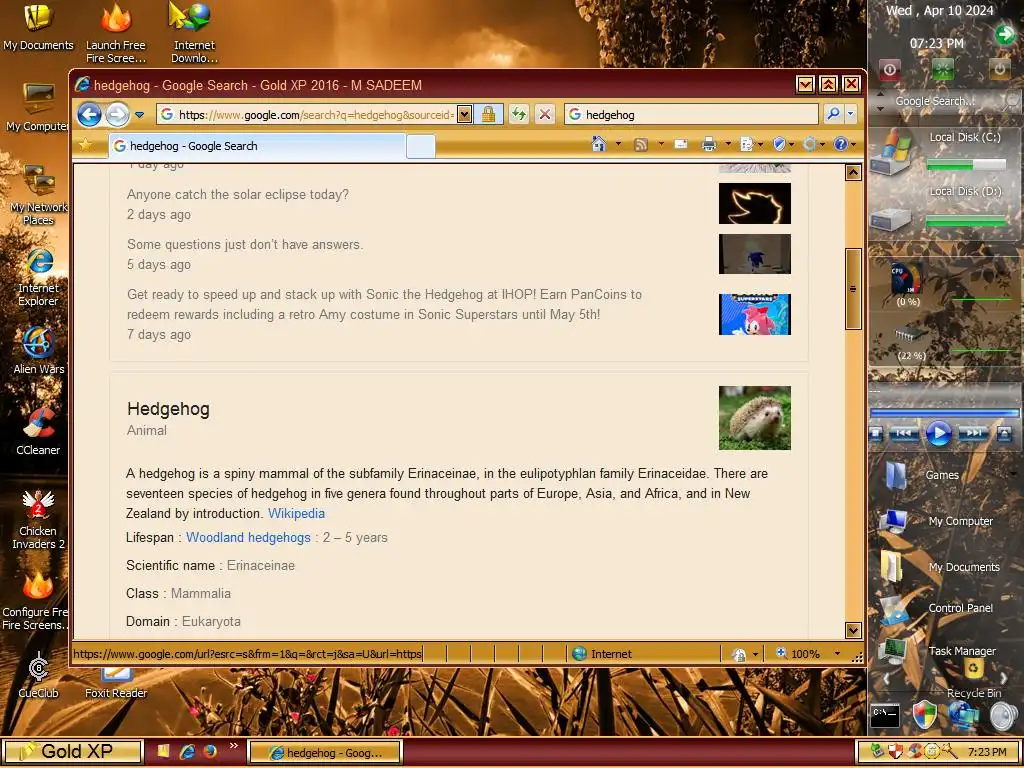The image size is (1024, 768).
Task: Click the magnifier Search button in toolbar
Action: click(833, 114)
